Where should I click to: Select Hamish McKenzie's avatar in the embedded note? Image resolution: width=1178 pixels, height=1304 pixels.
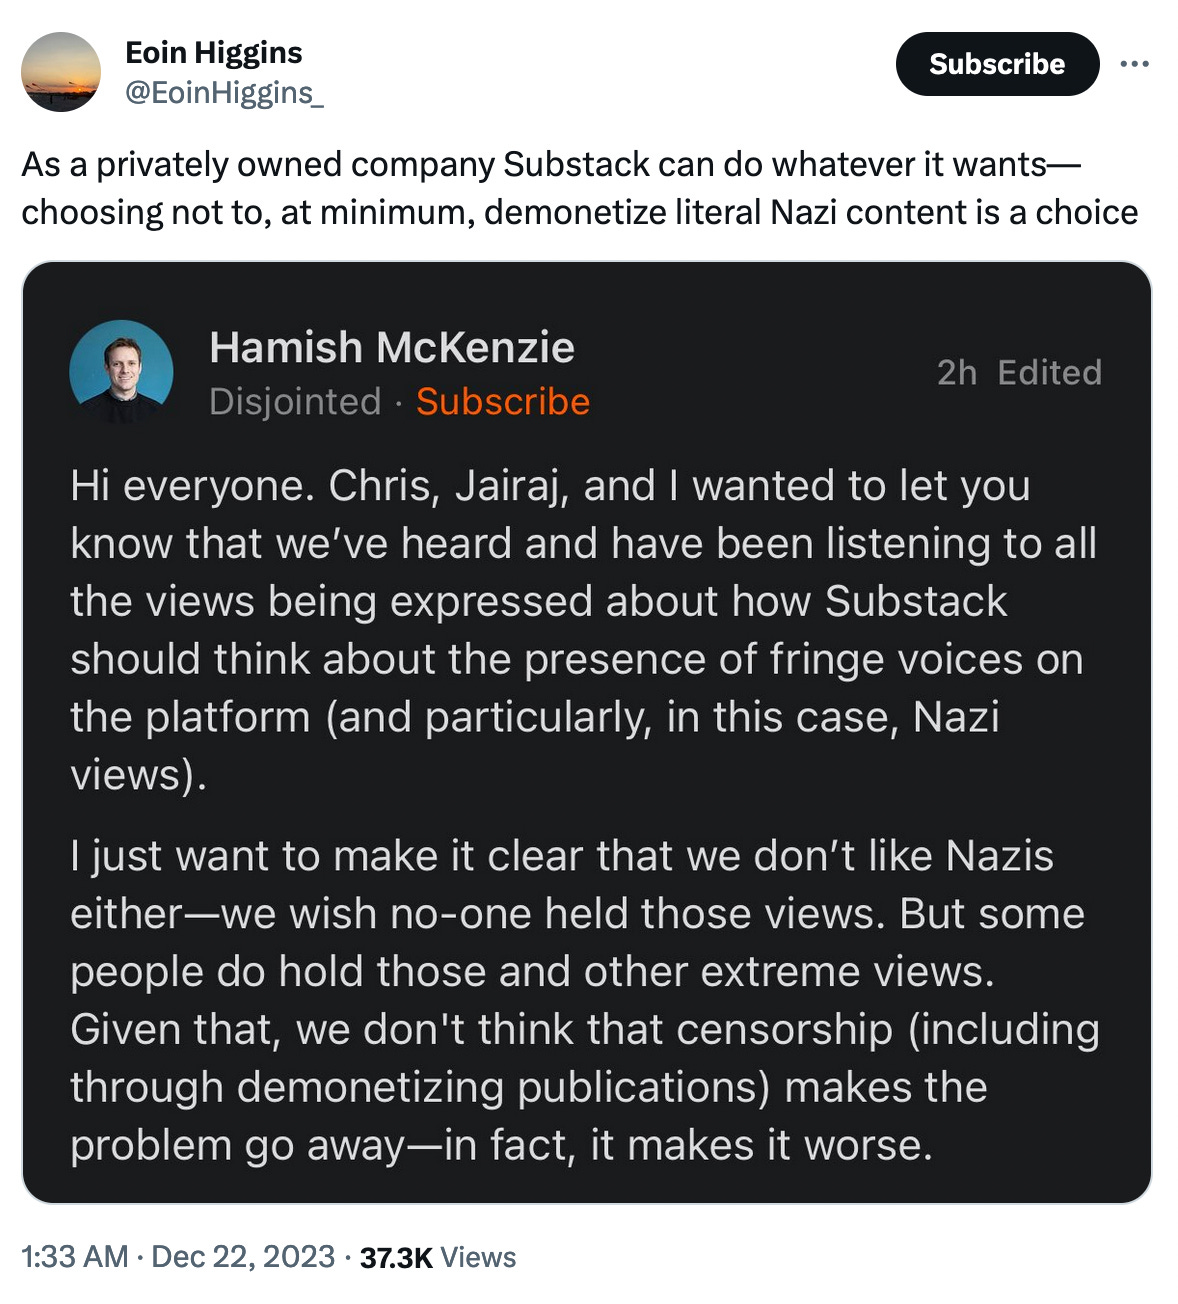(x=121, y=370)
